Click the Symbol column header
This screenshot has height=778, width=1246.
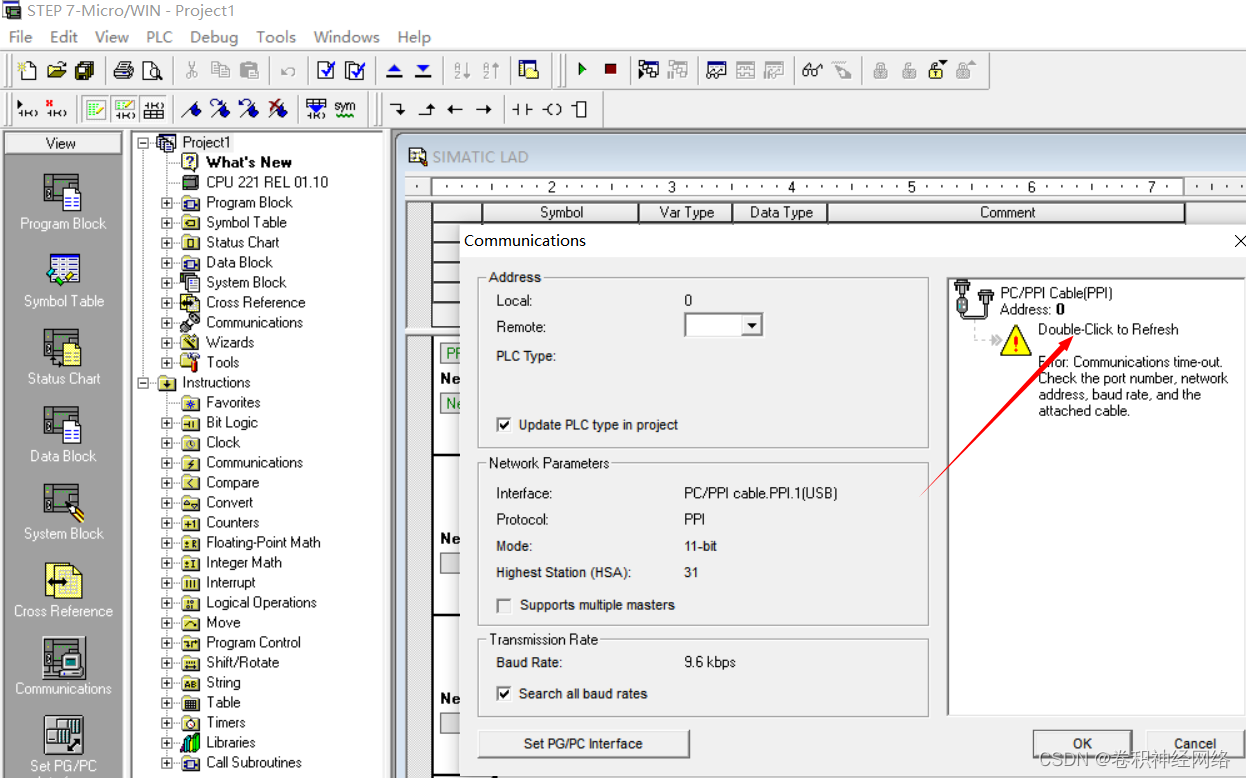click(x=561, y=212)
